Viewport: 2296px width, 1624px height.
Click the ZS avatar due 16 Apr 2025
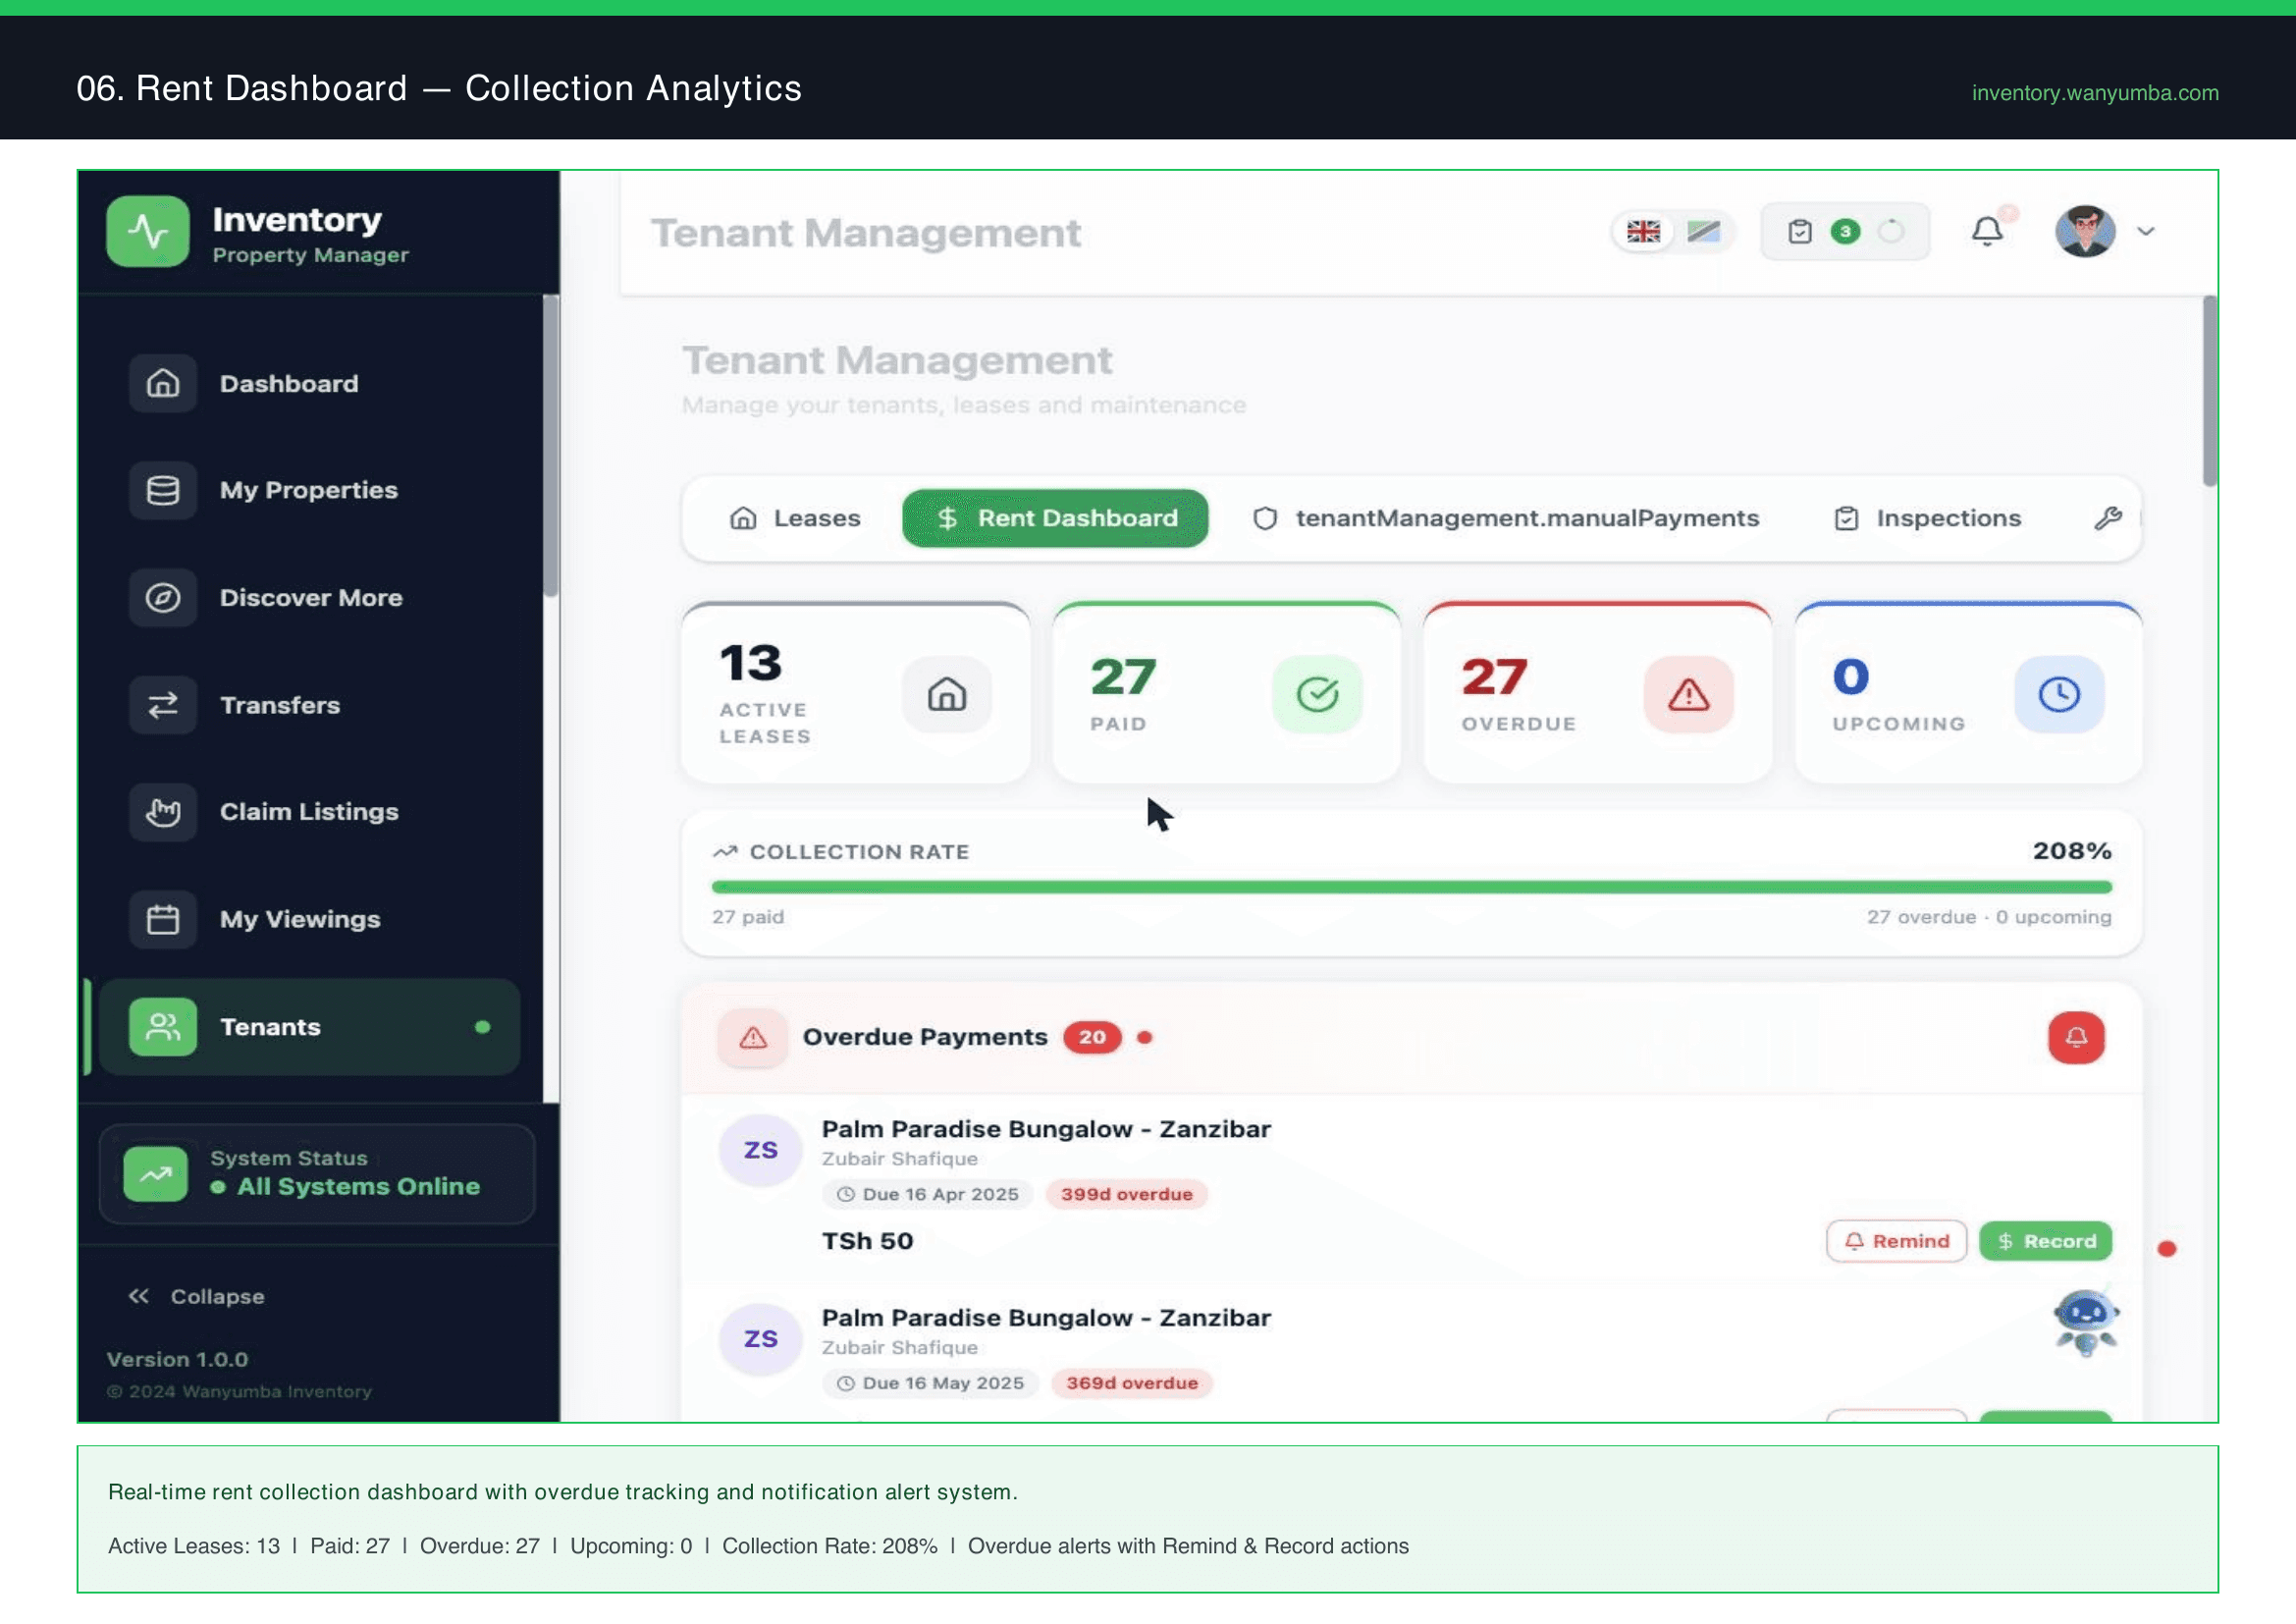coord(761,1150)
